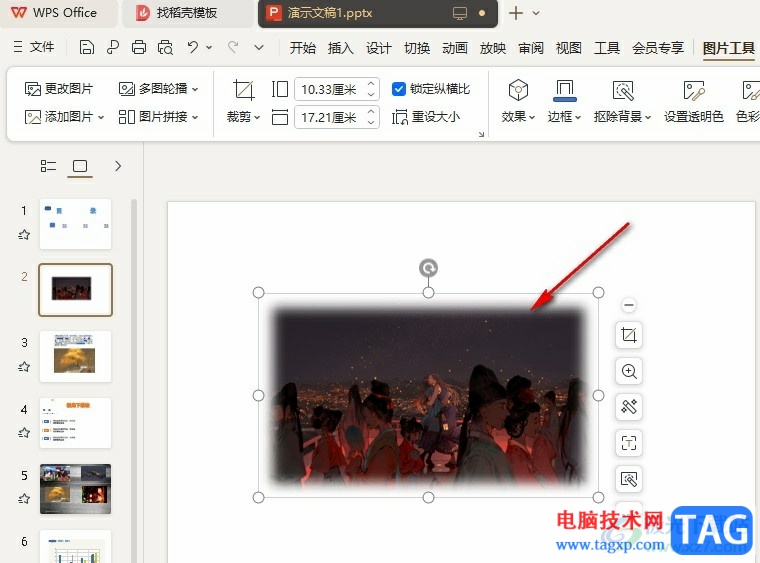This screenshot has height=563, width=760.
Task: Undo the last action
Action: pyautogui.click(x=192, y=47)
